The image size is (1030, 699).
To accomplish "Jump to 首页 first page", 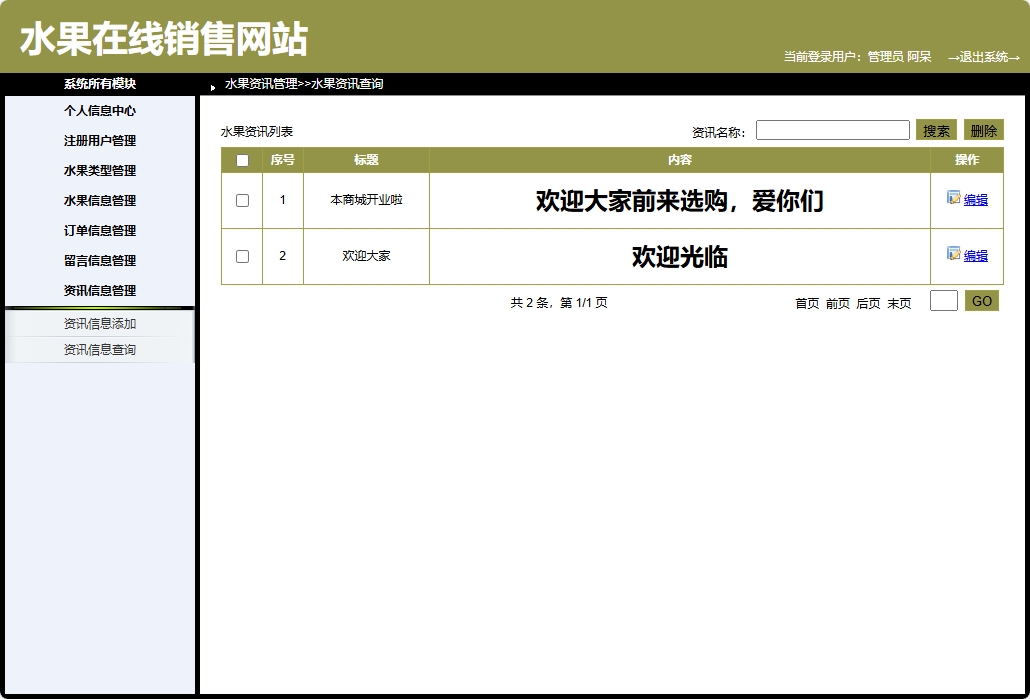I will pyautogui.click(x=806, y=302).
